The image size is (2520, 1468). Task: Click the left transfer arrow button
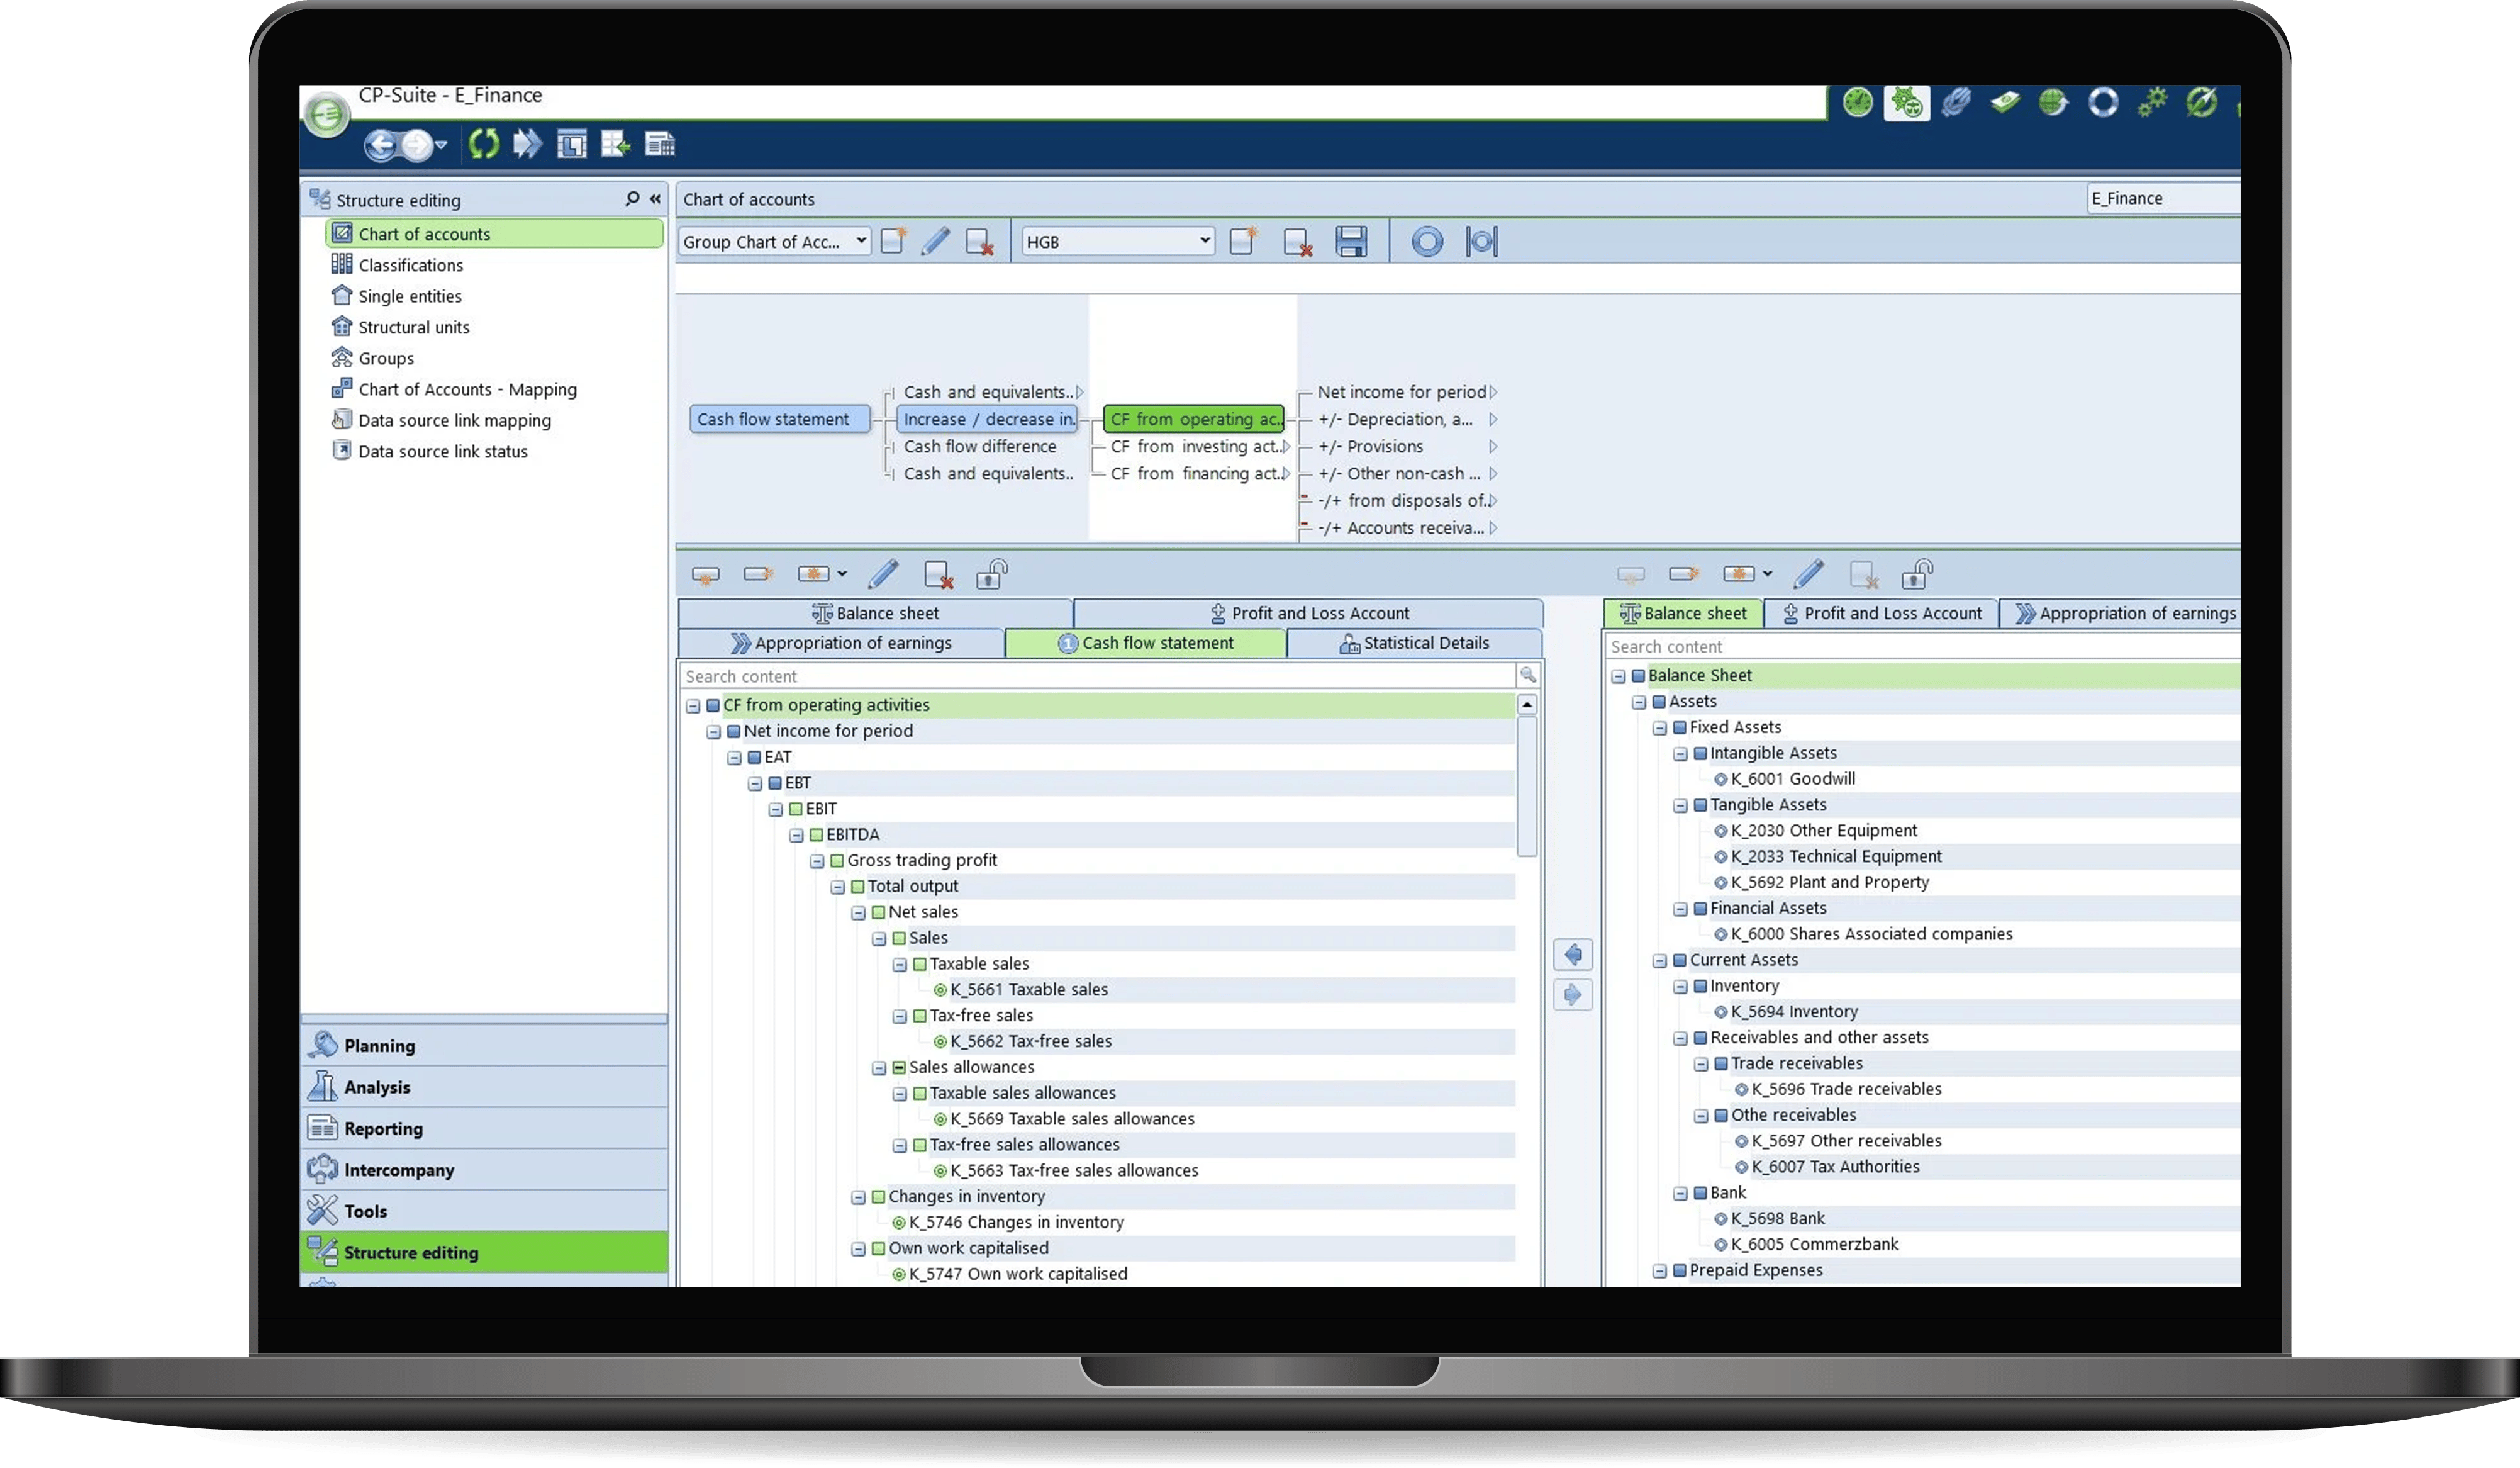1572,955
